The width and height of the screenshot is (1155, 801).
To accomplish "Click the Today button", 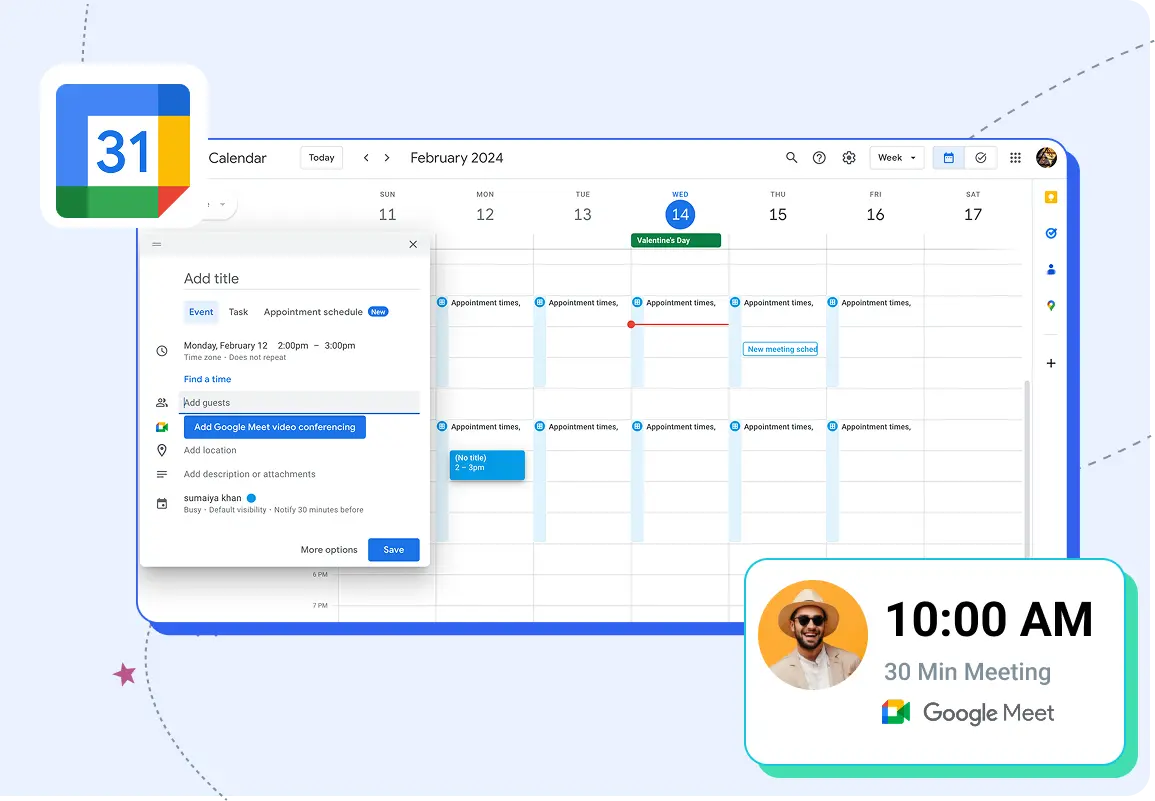I will pos(321,158).
